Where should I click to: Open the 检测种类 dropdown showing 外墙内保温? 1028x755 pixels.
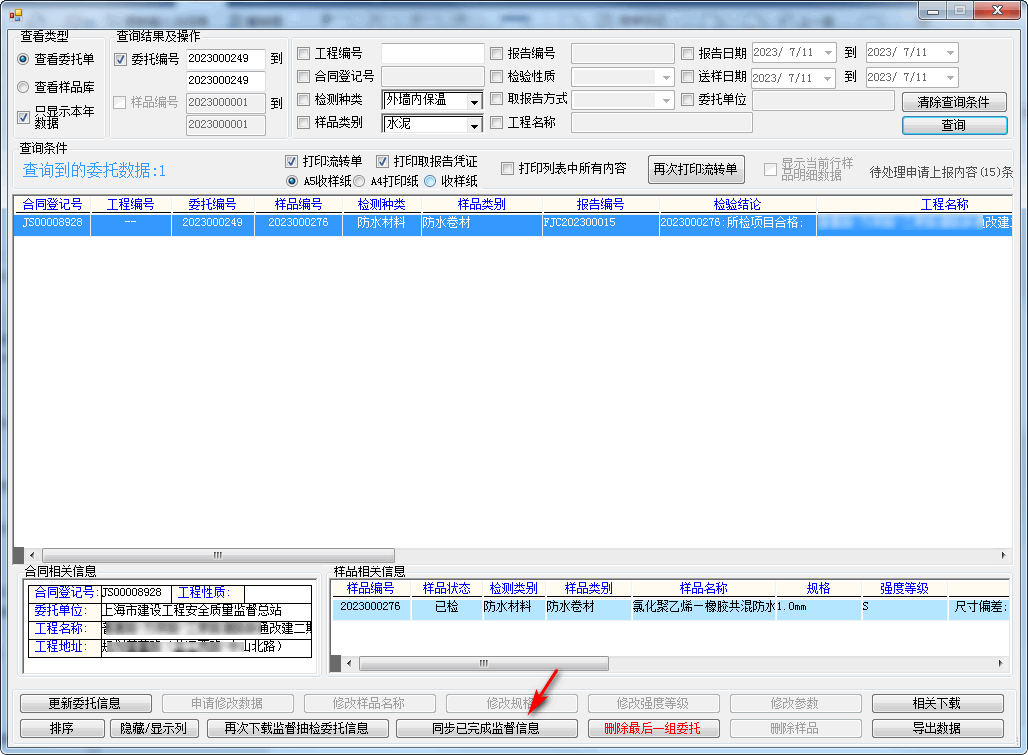[x=474, y=101]
